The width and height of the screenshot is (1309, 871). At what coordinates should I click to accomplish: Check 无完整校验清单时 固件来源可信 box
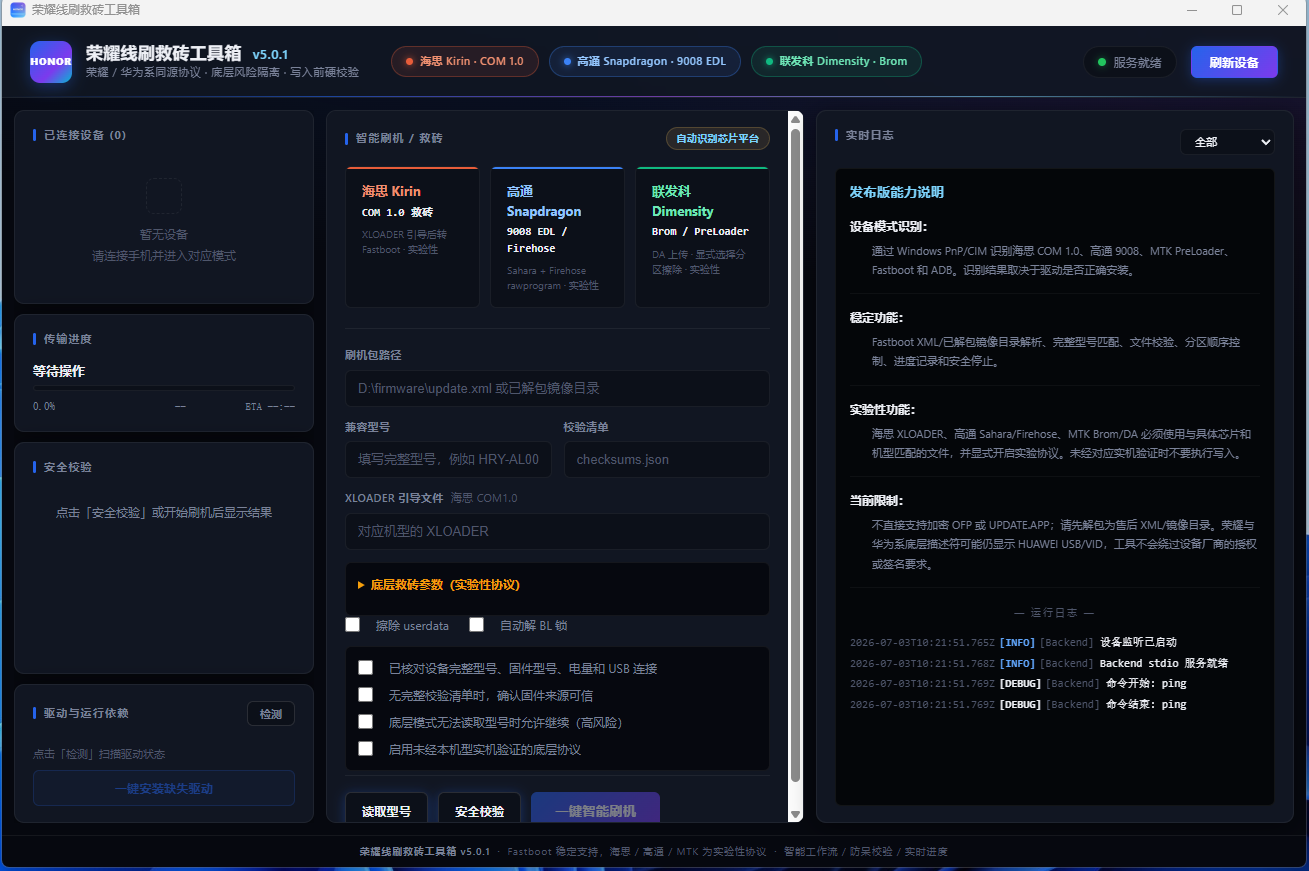(366, 695)
